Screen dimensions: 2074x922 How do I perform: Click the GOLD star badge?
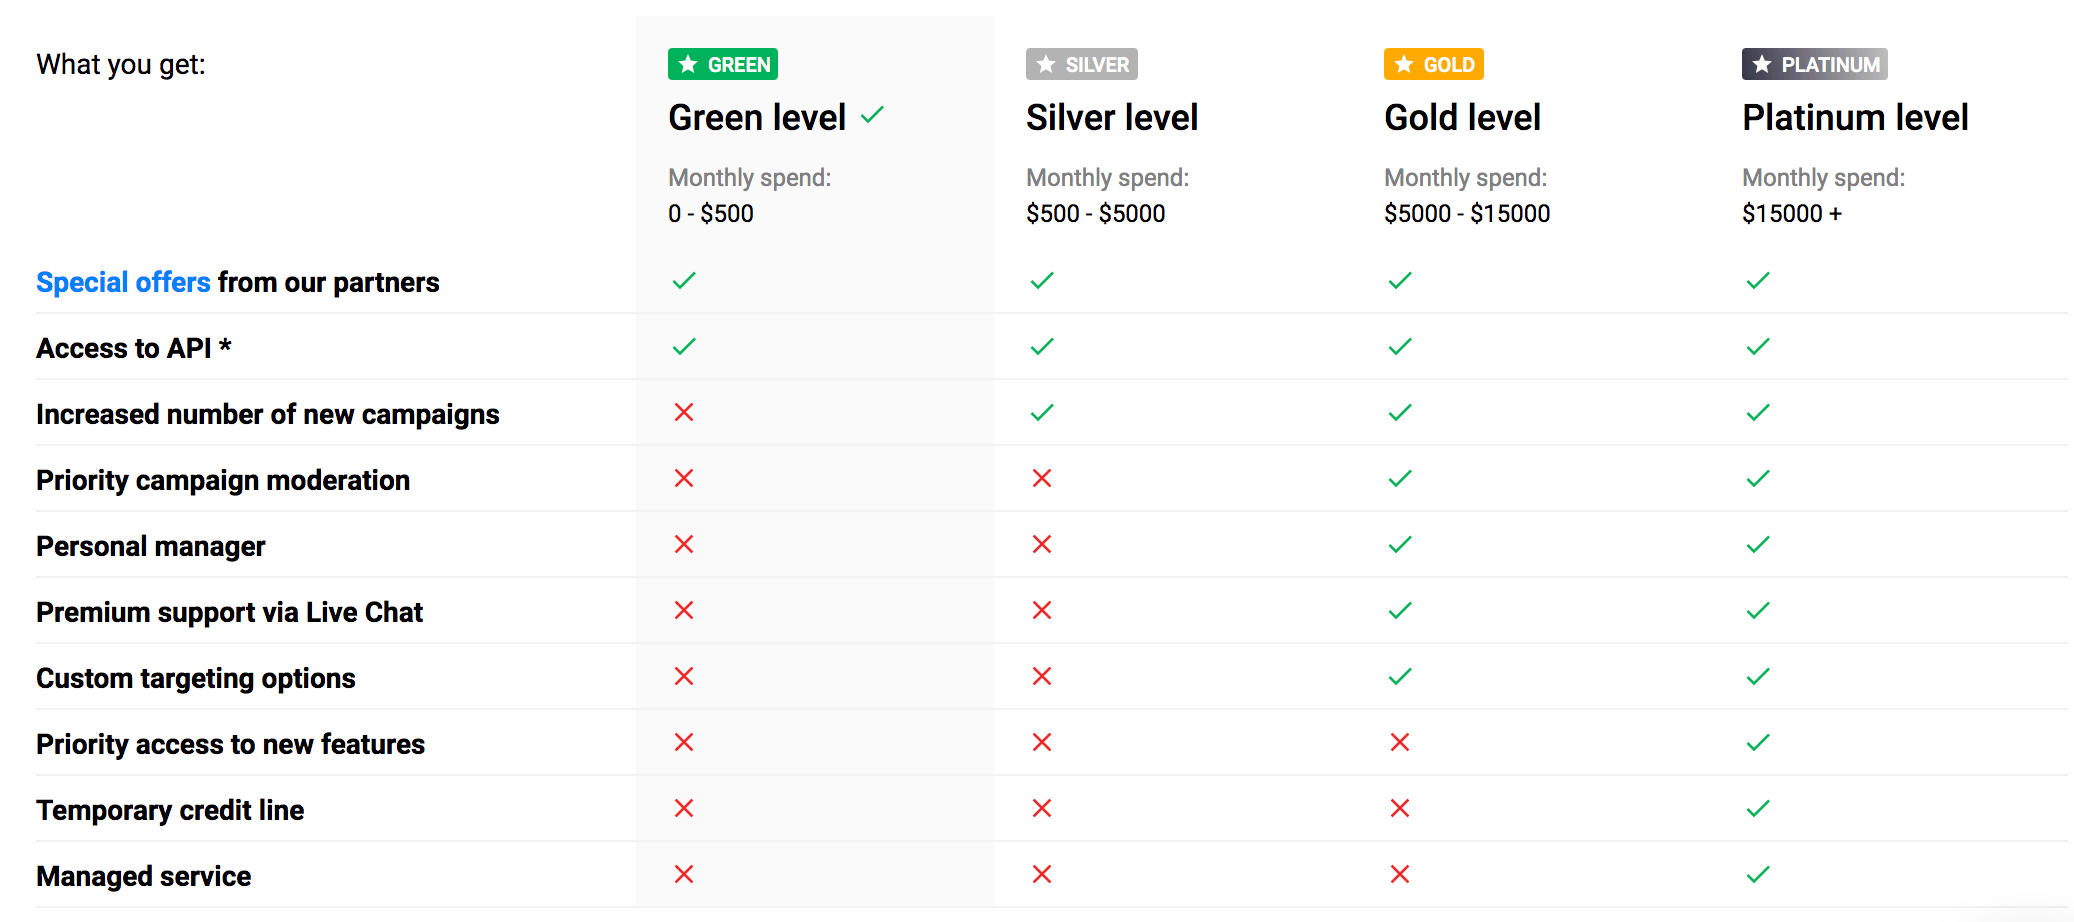tap(1433, 65)
